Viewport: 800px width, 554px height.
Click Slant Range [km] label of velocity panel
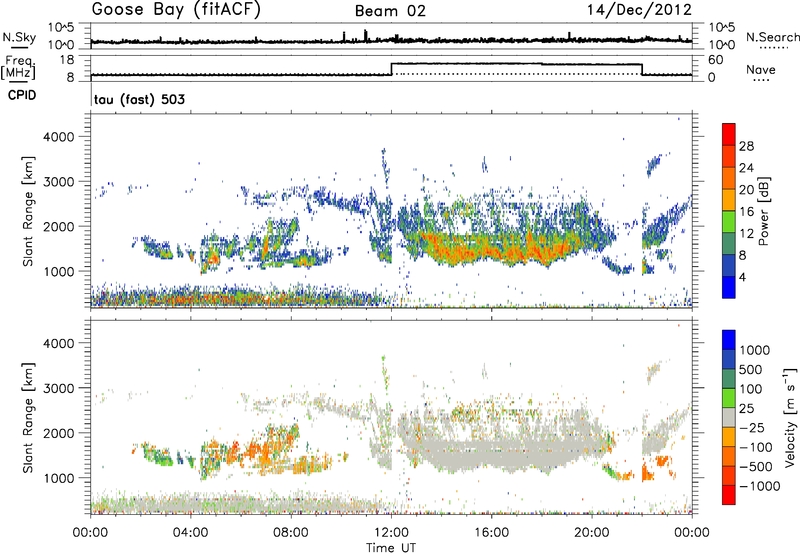coord(28,418)
